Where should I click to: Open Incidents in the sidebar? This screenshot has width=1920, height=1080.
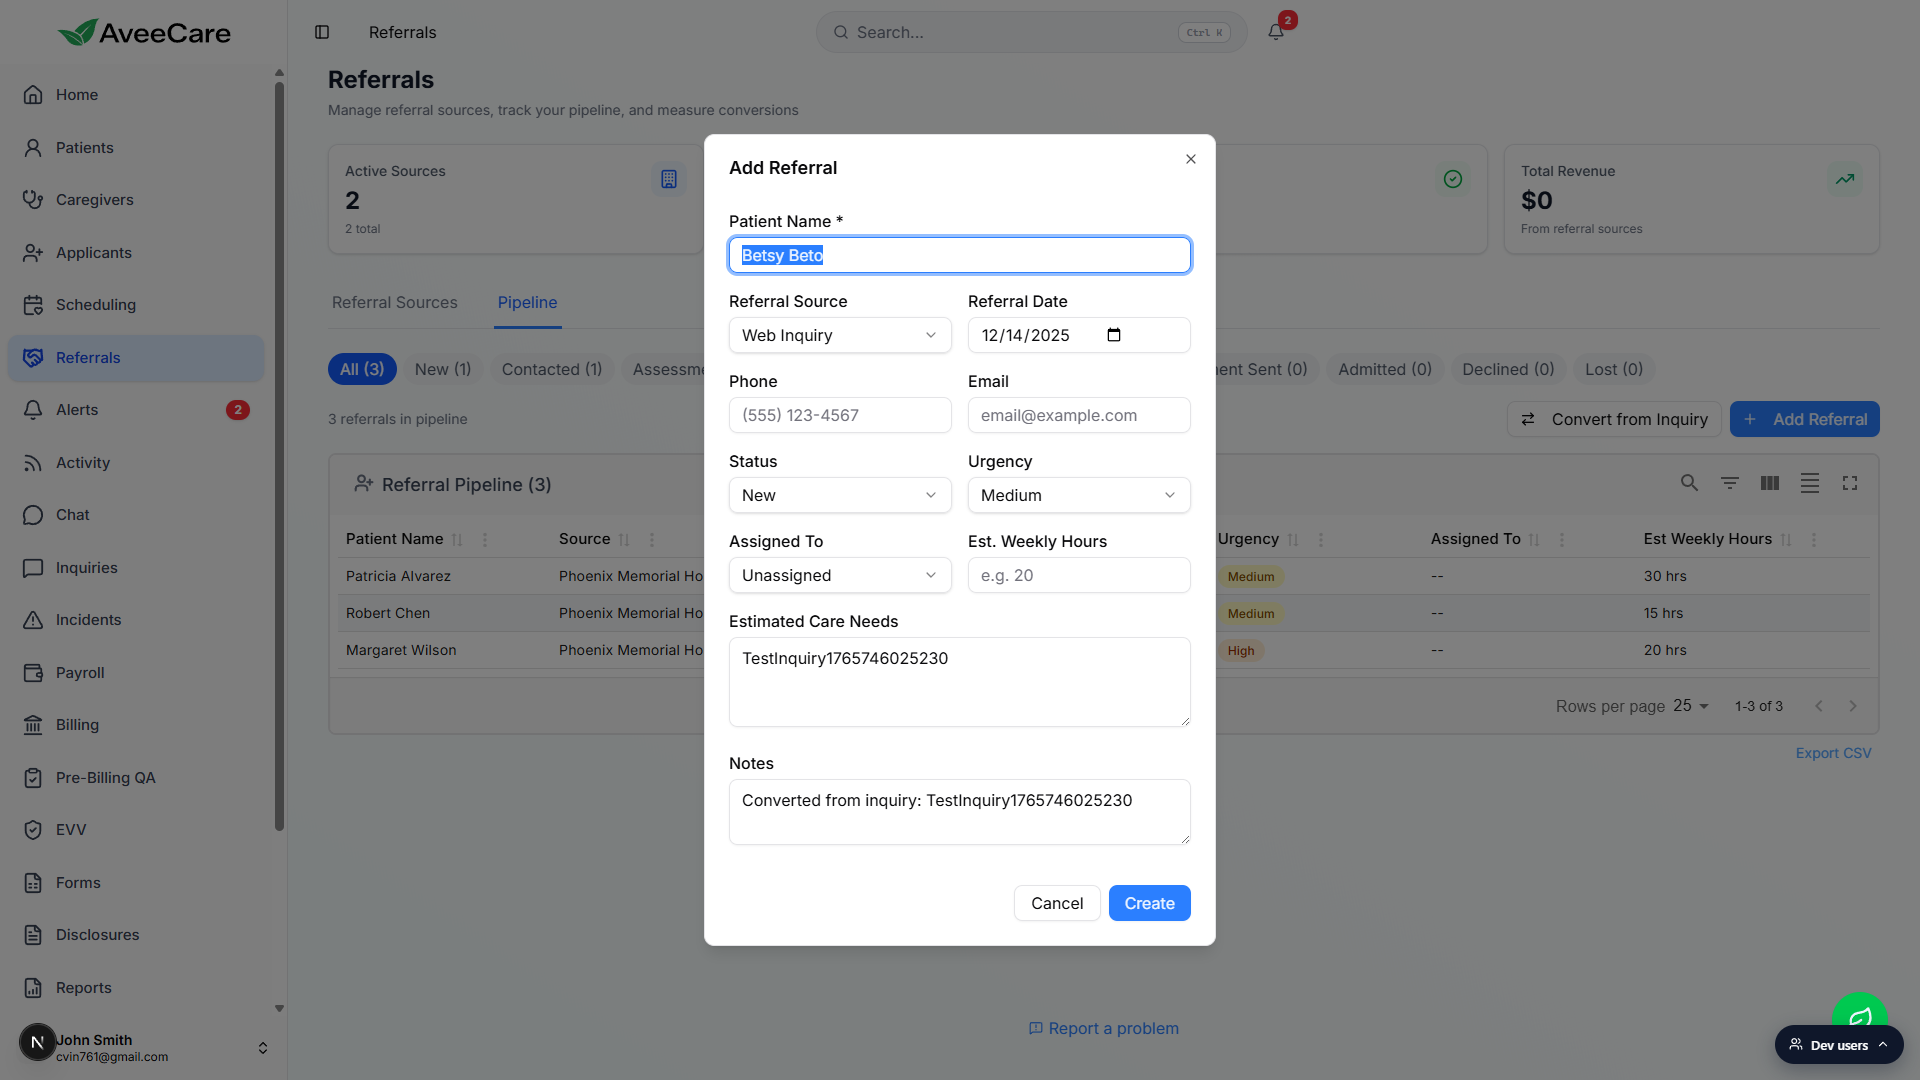click(x=135, y=620)
